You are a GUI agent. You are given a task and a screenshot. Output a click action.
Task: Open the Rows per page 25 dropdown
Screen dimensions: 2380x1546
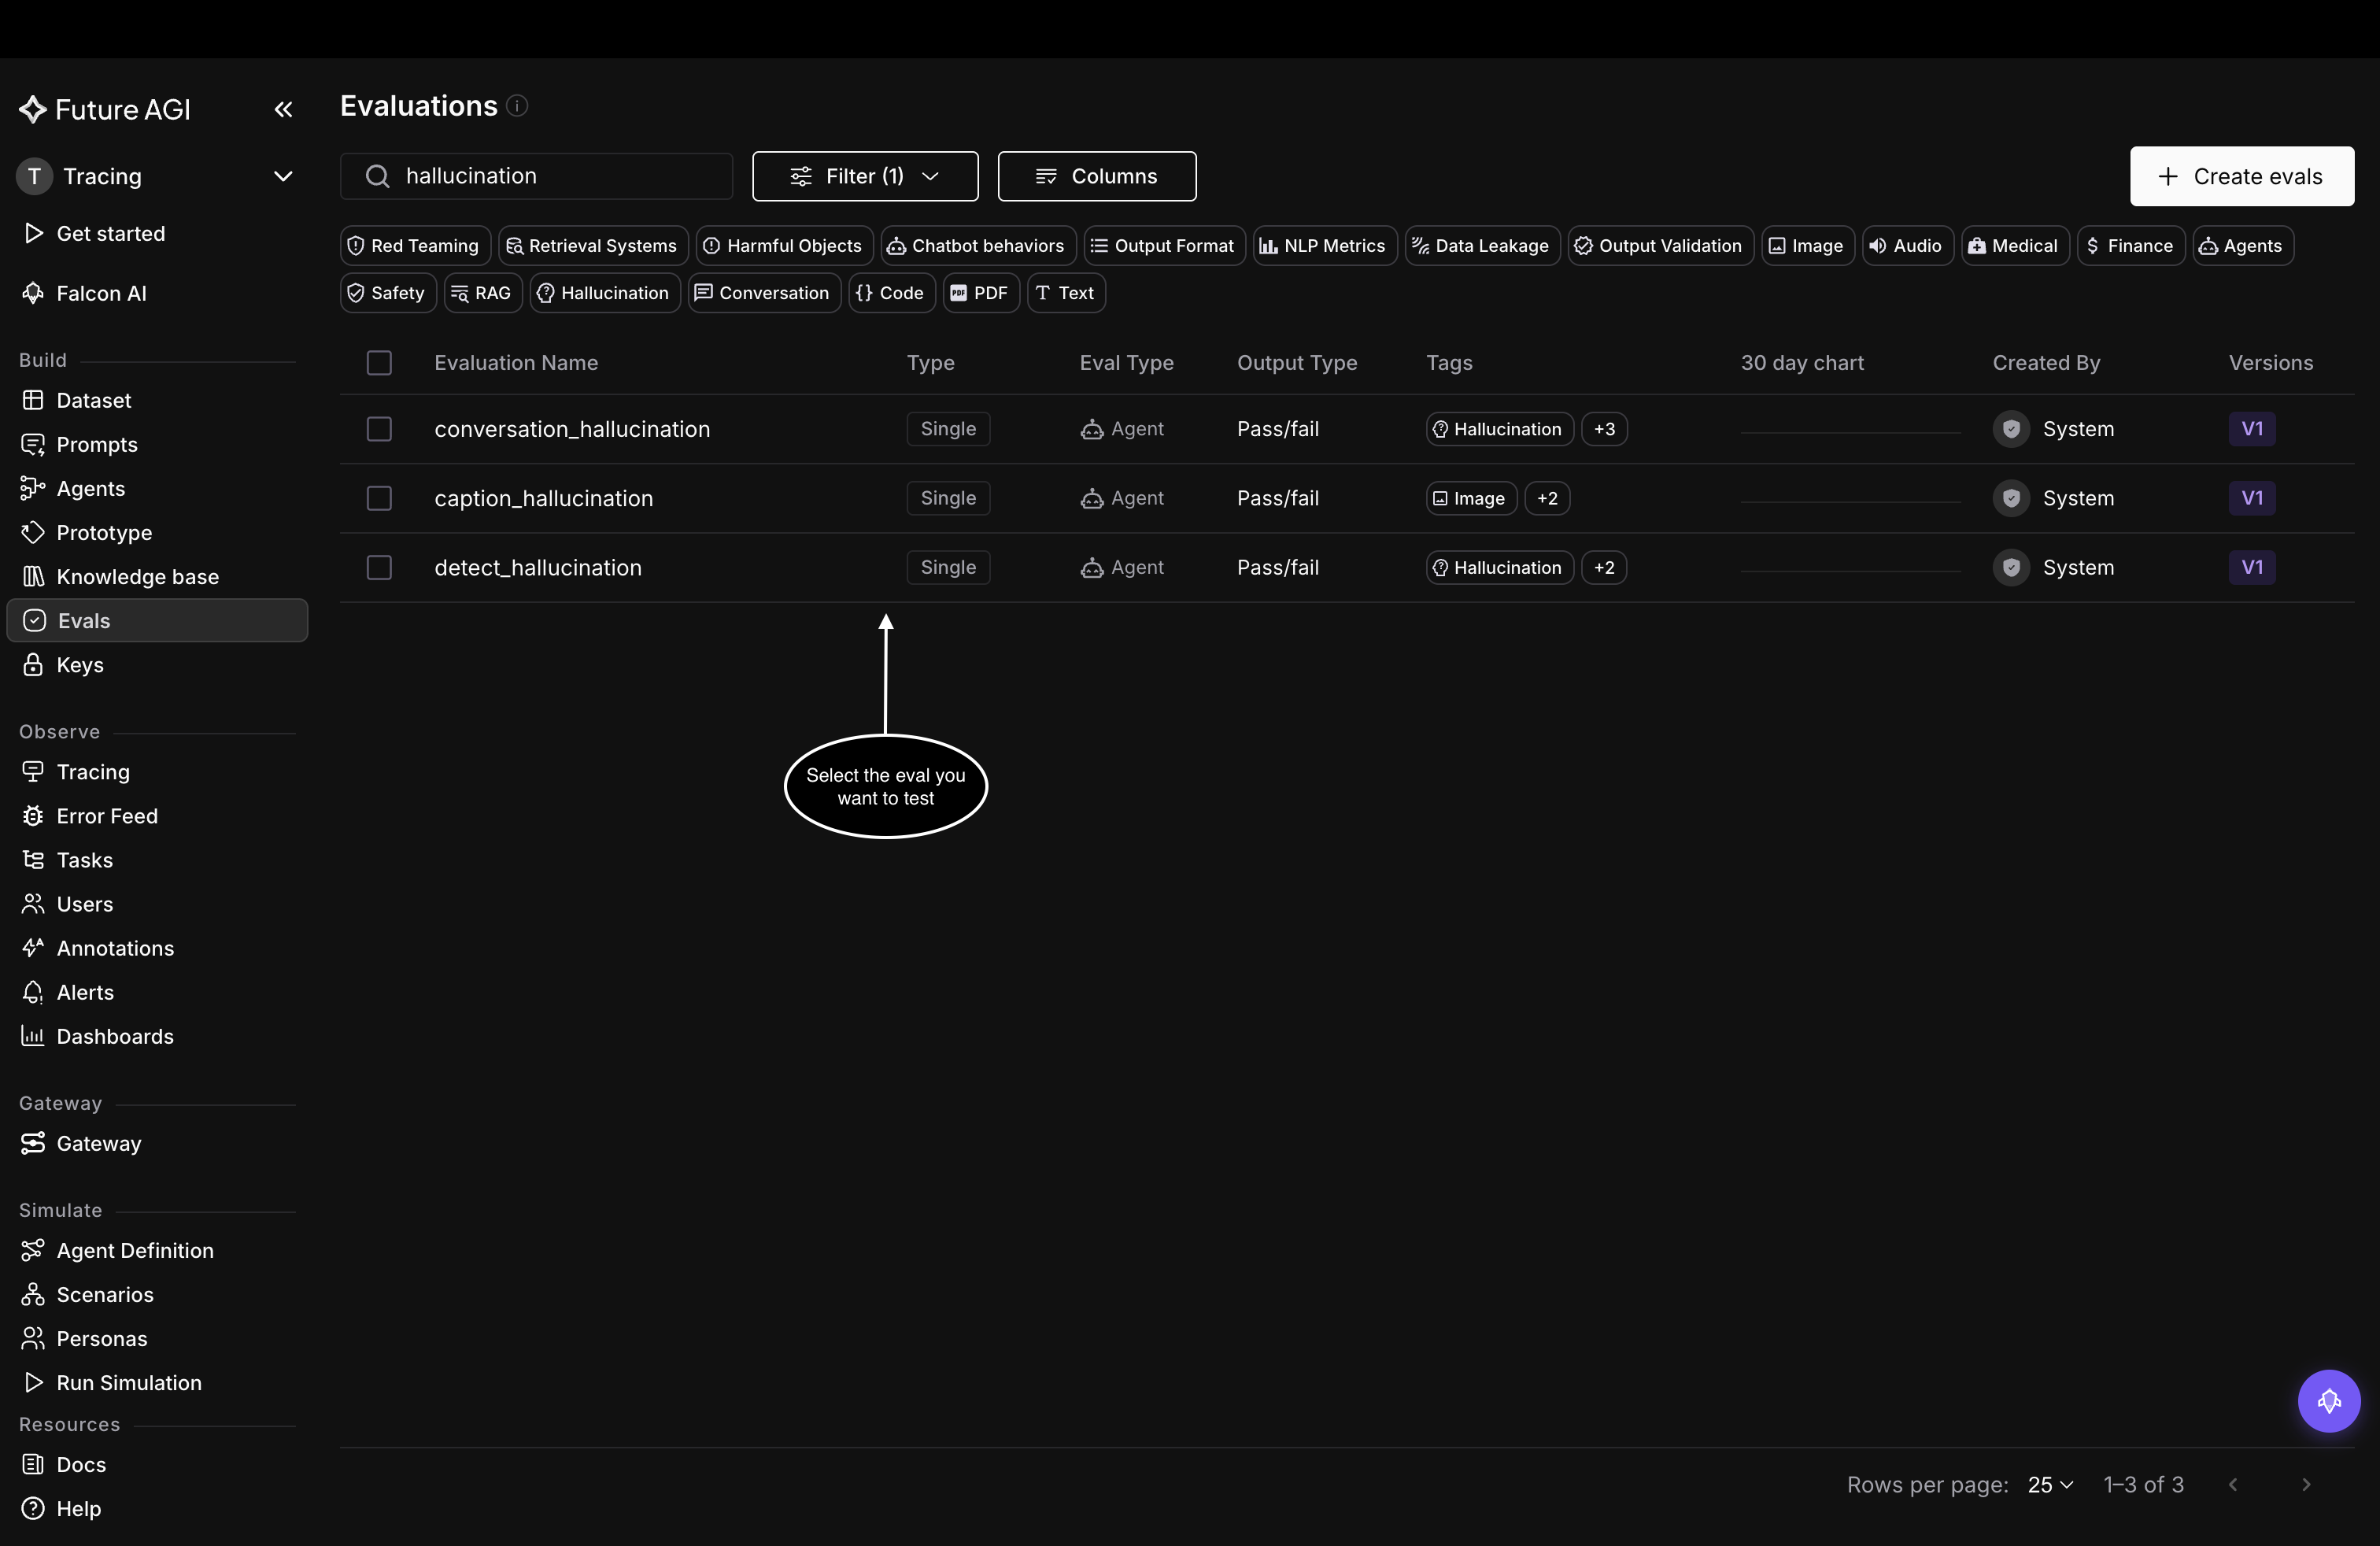click(x=2050, y=1484)
